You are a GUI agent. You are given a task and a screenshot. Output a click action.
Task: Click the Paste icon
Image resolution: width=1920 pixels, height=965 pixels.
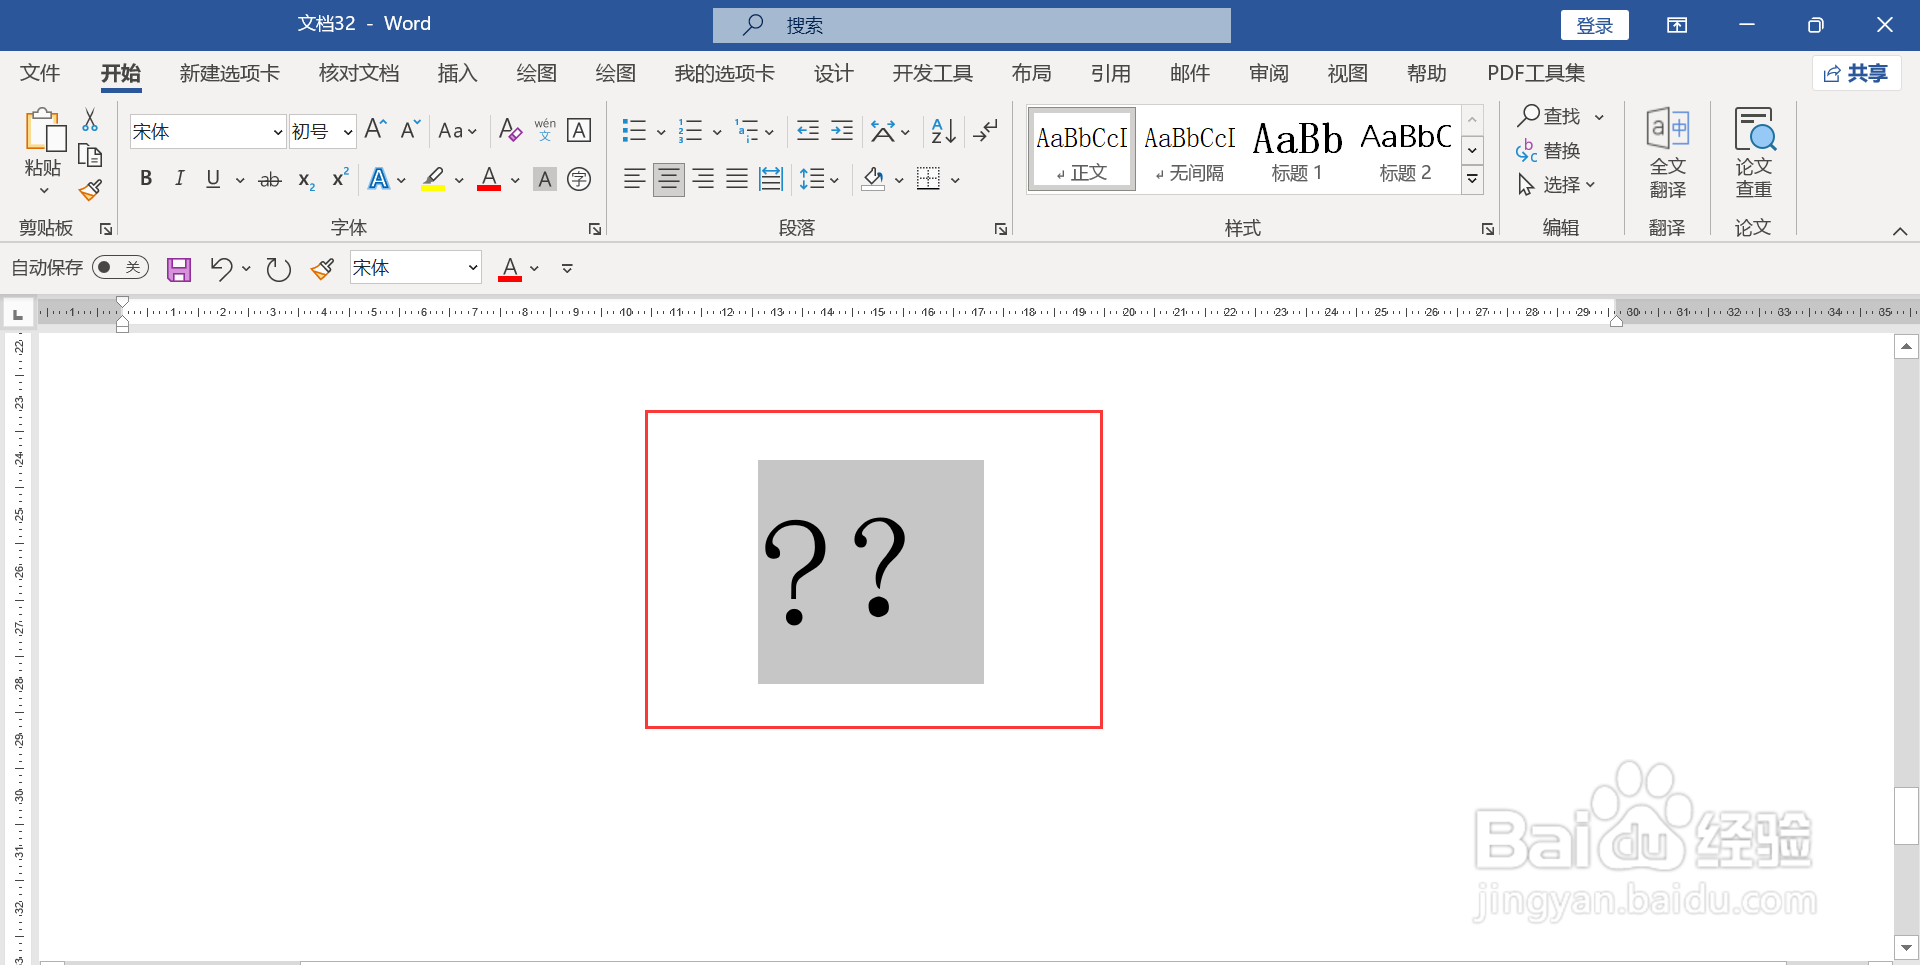pos(44,131)
